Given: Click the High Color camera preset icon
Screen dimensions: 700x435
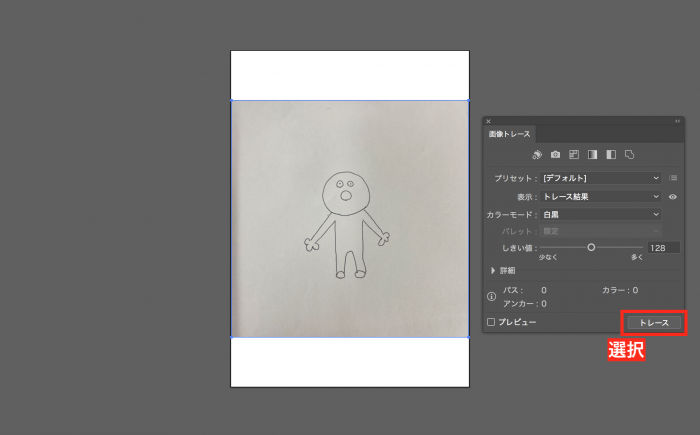Looking at the screenshot, I should tap(555, 155).
